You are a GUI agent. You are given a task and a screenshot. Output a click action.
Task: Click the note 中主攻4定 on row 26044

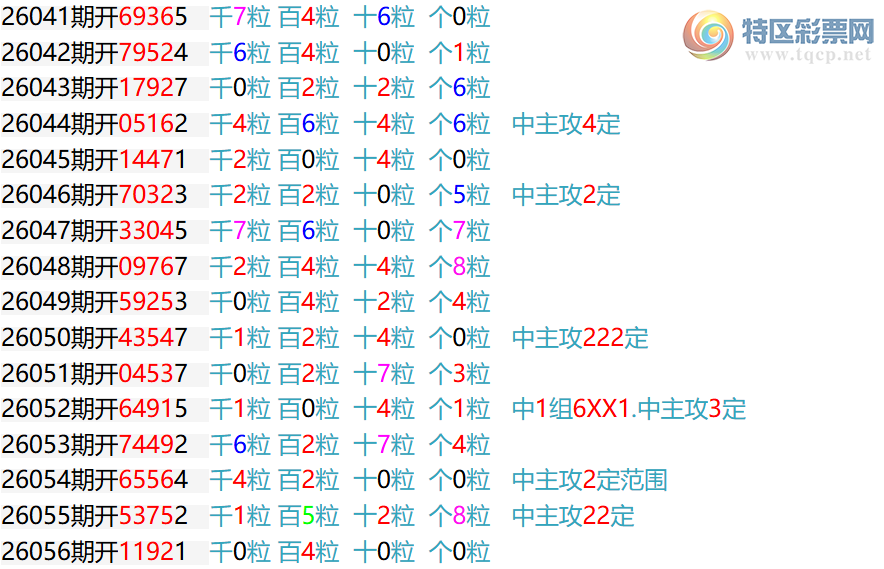(566, 123)
